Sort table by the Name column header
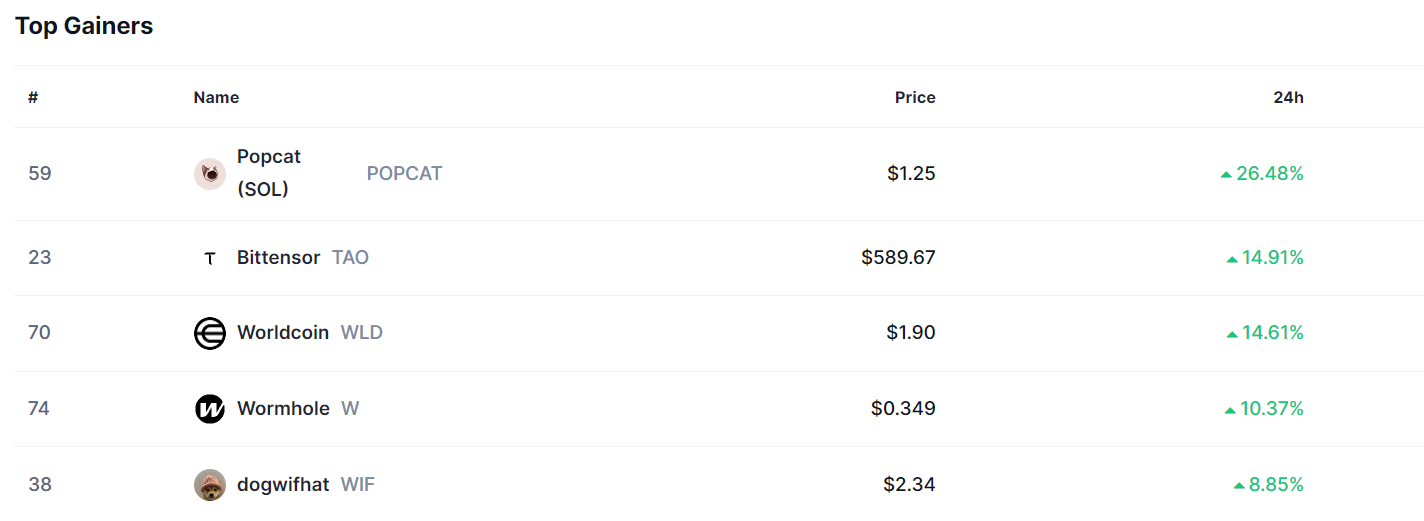 pos(216,97)
